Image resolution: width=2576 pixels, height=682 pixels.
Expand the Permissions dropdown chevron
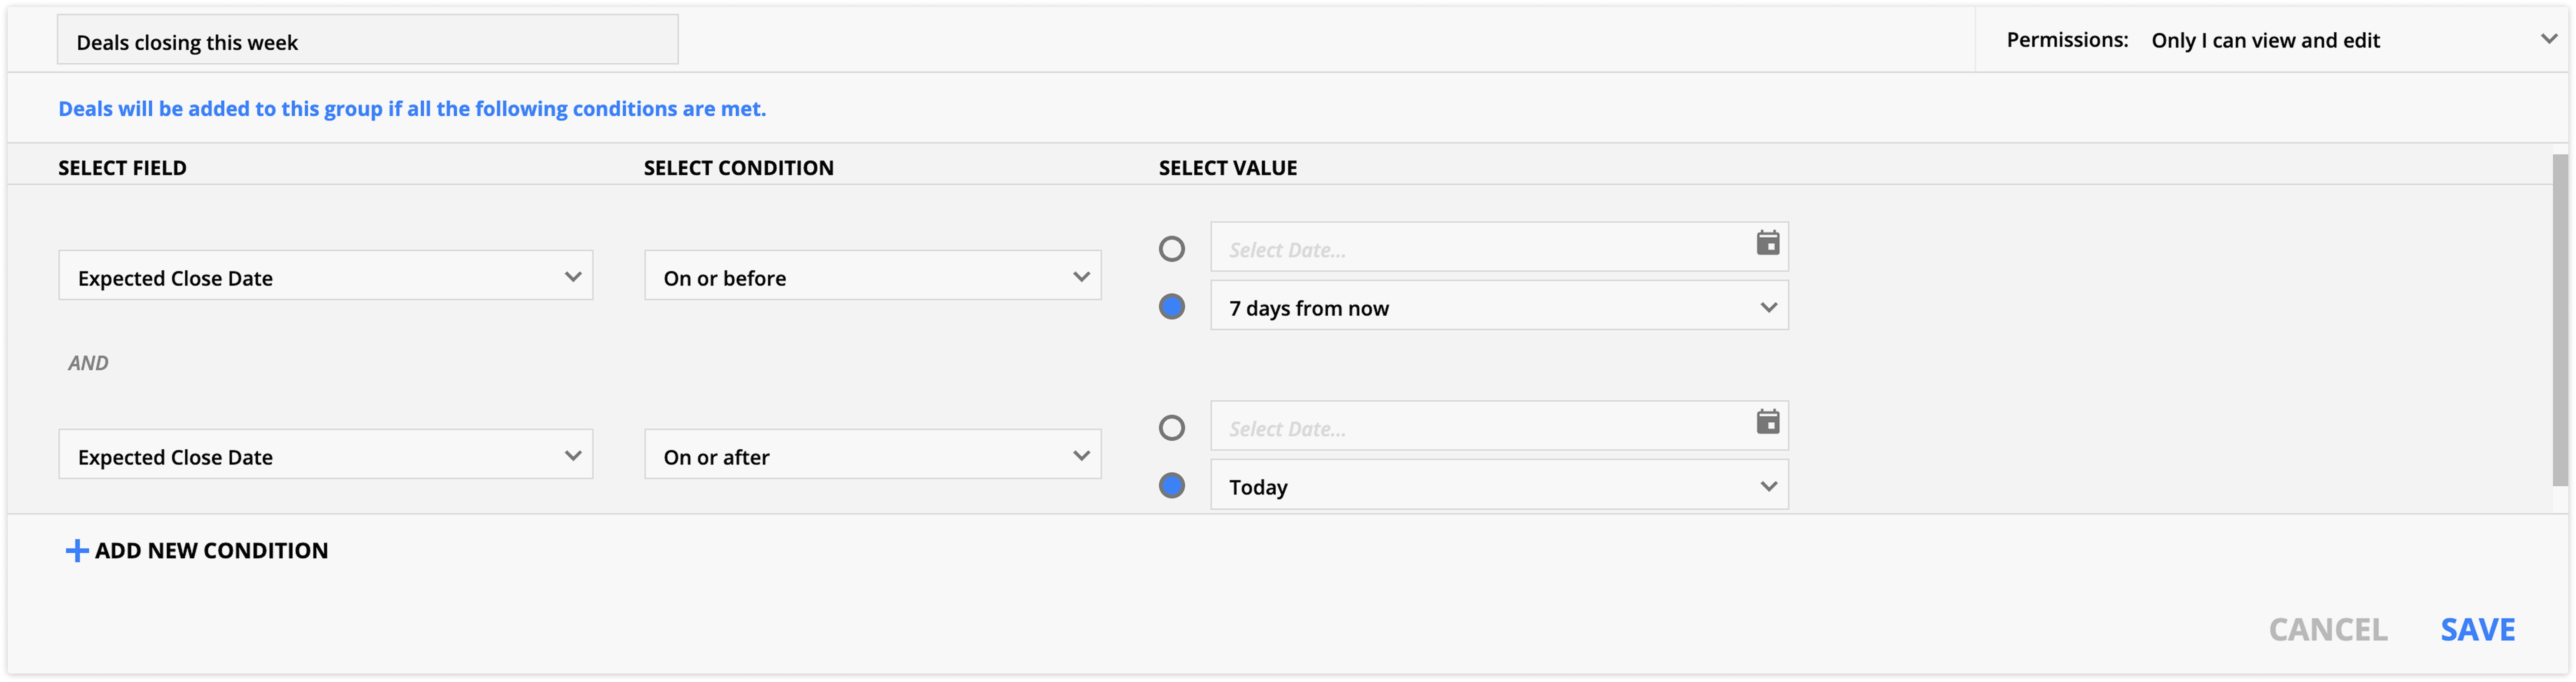(x=2548, y=39)
